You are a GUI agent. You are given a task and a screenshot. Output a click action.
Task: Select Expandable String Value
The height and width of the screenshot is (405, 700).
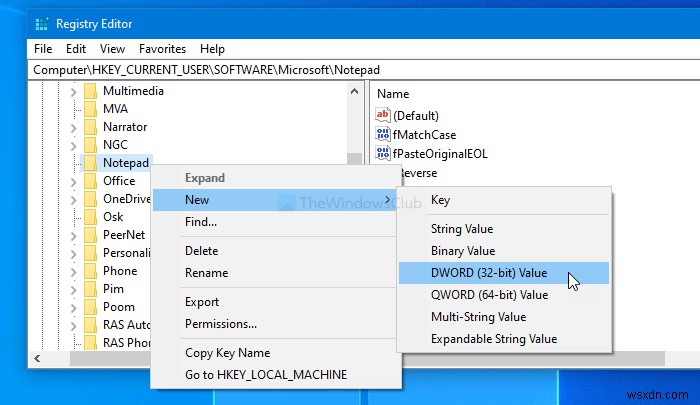(x=504, y=339)
